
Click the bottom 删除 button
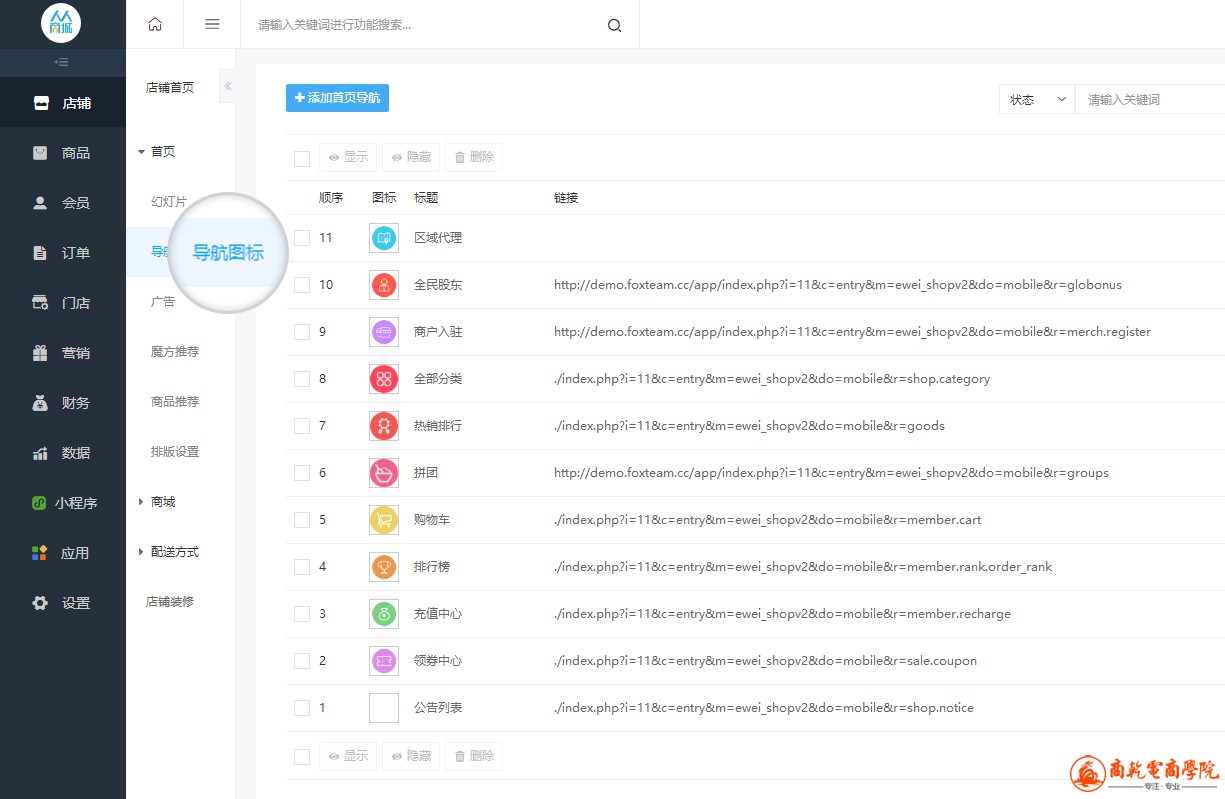point(473,756)
